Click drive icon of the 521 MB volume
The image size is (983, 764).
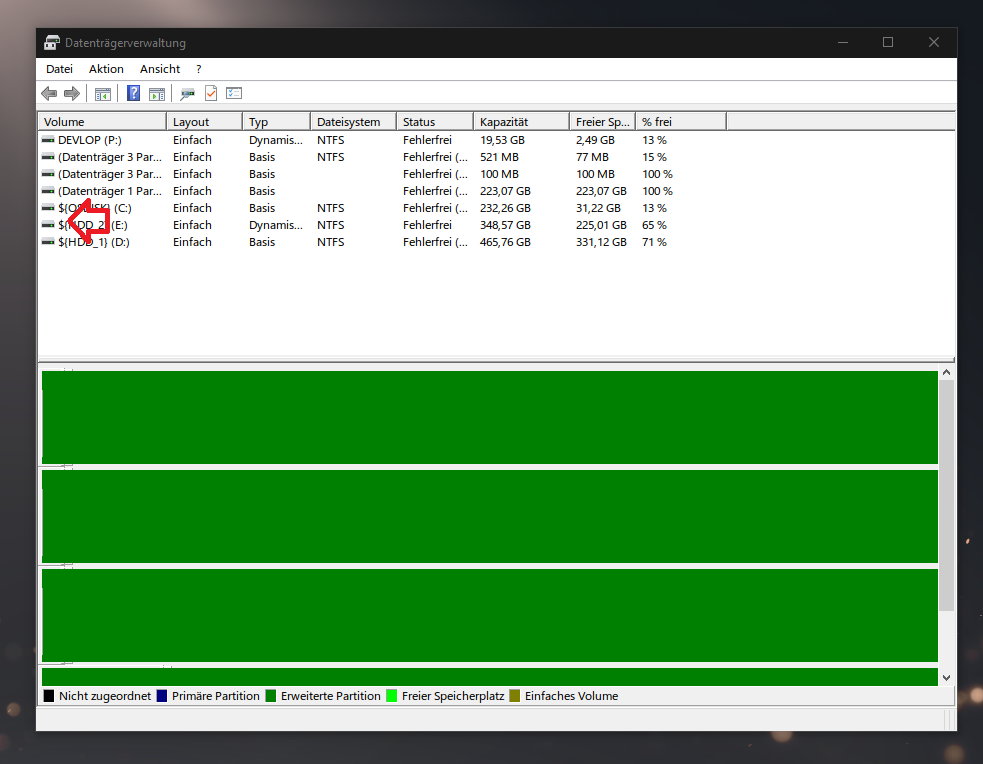click(x=48, y=157)
